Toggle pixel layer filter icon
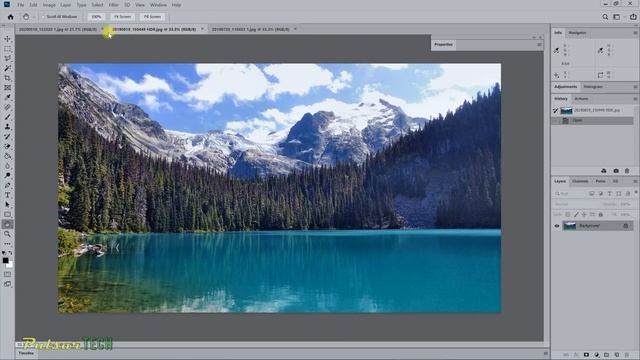The height and width of the screenshot is (360, 640). pyautogui.click(x=591, y=193)
